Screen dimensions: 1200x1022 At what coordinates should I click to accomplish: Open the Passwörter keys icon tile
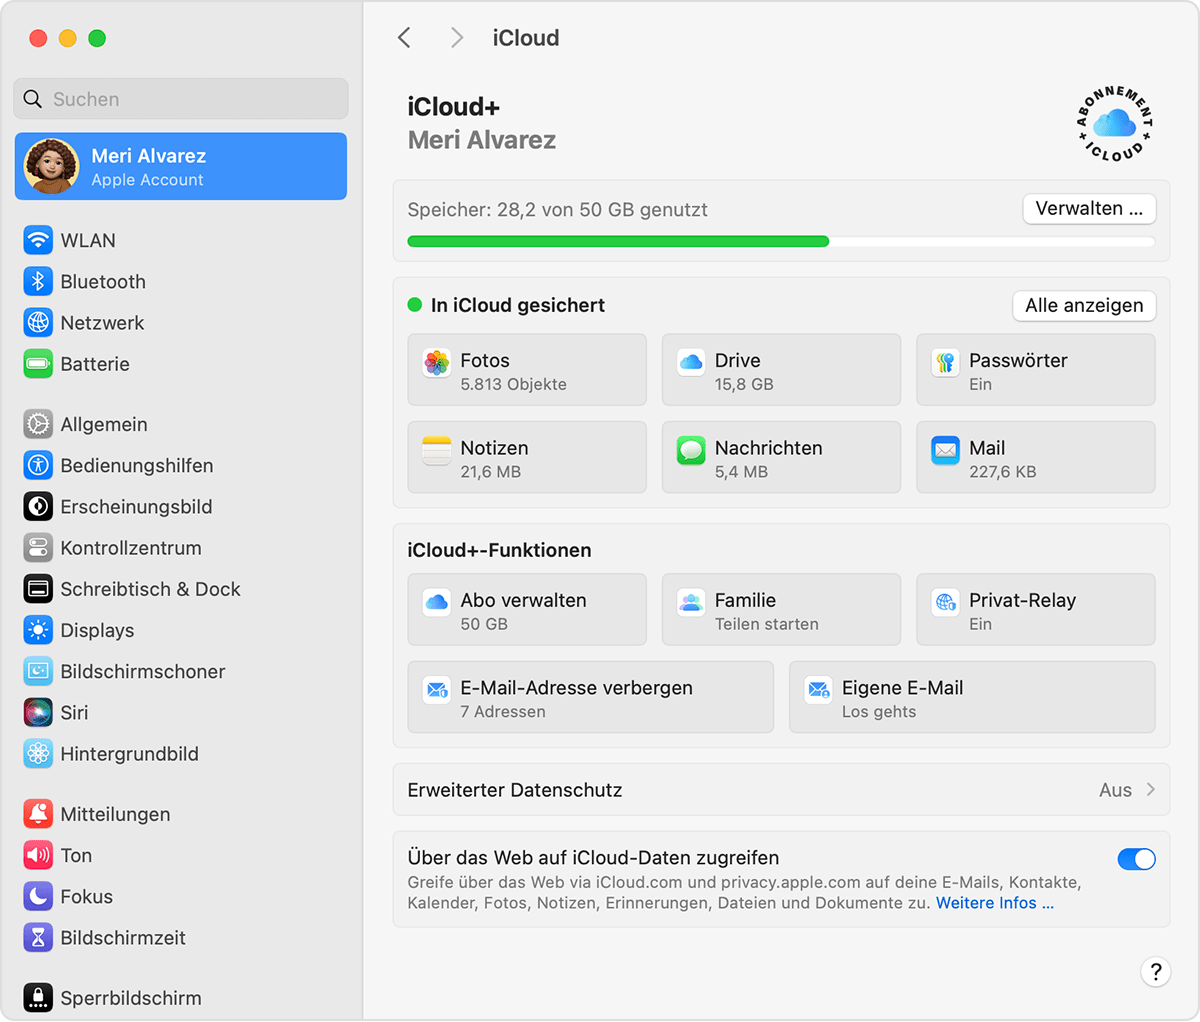pyautogui.click(x=945, y=363)
